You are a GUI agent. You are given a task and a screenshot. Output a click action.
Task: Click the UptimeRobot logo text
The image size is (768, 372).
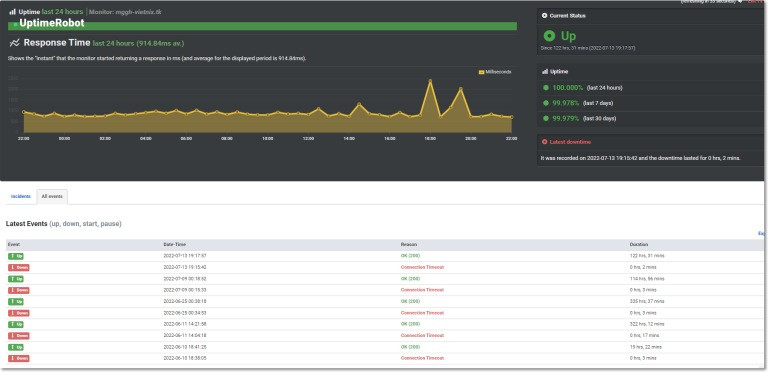pyautogui.click(x=51, y=23)
